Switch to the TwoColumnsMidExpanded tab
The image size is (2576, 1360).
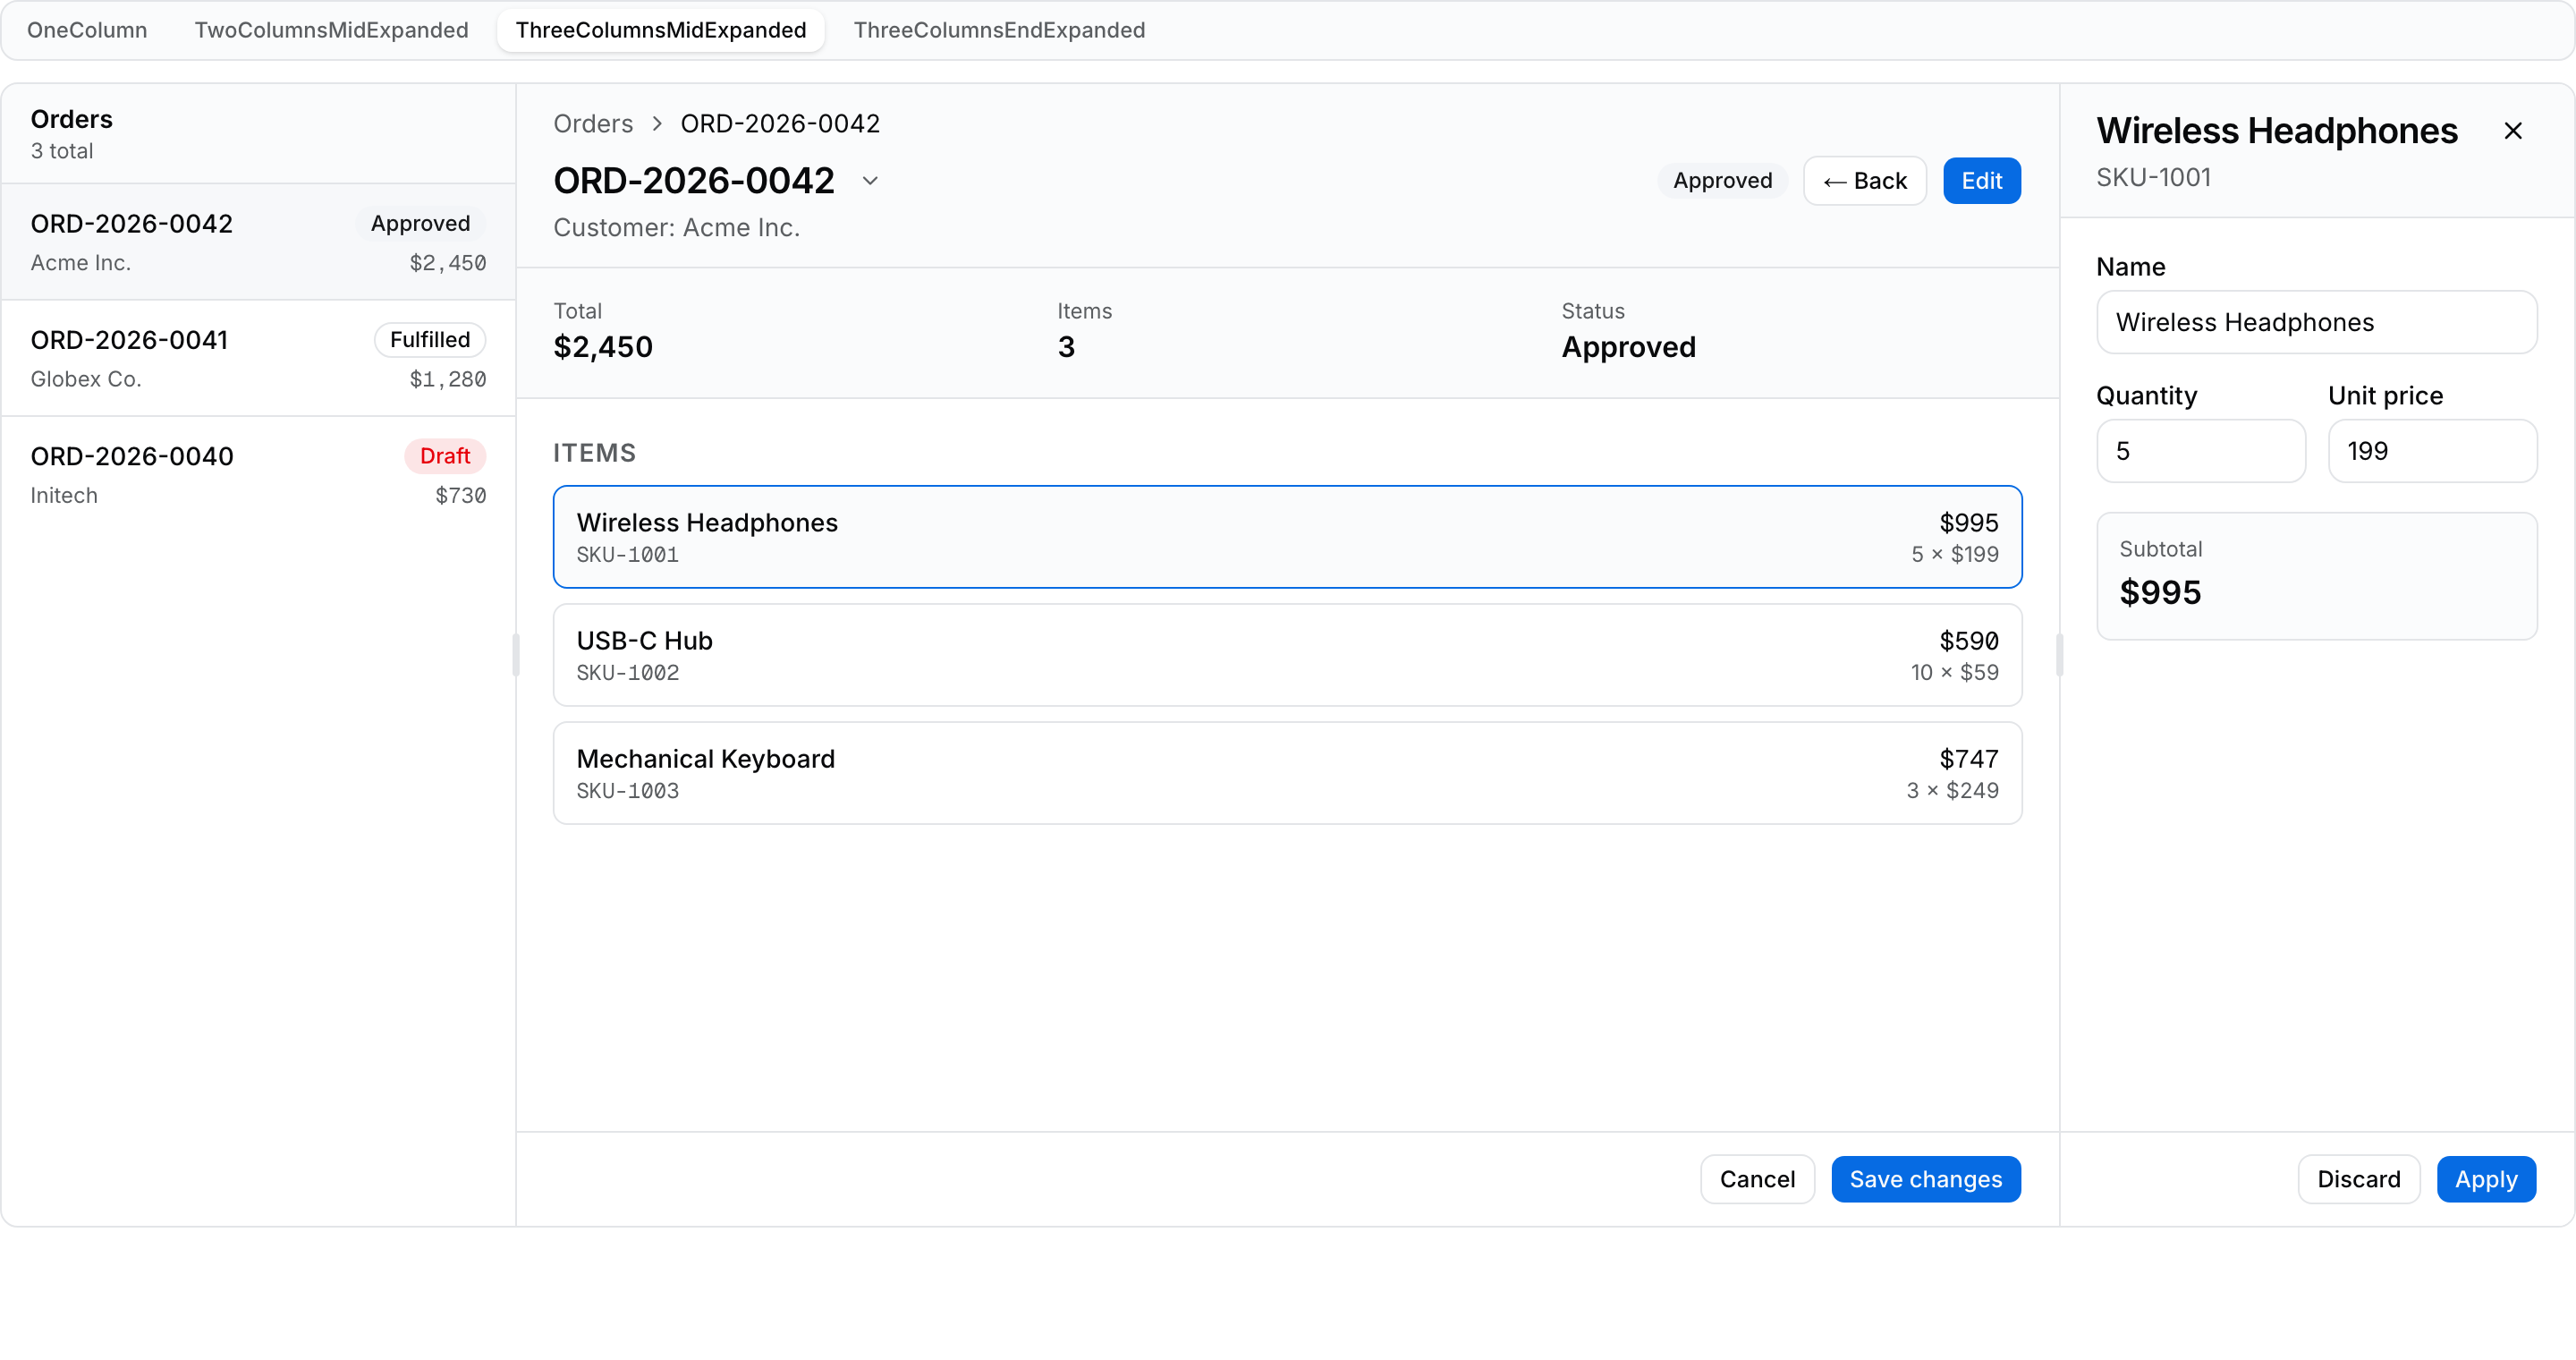(331, 30)
